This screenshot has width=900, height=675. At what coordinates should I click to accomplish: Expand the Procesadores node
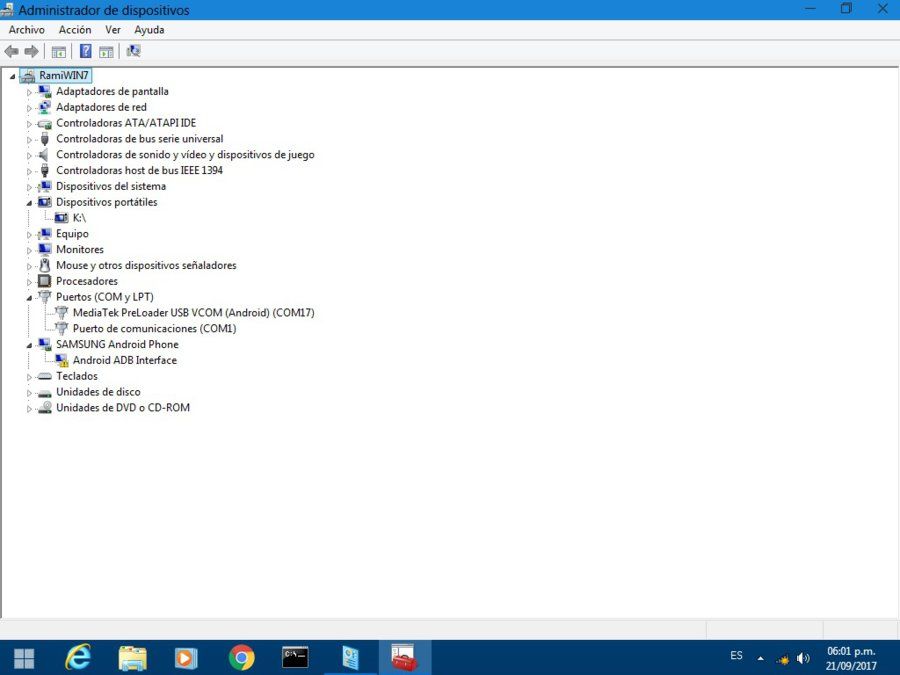coord(29,282)
